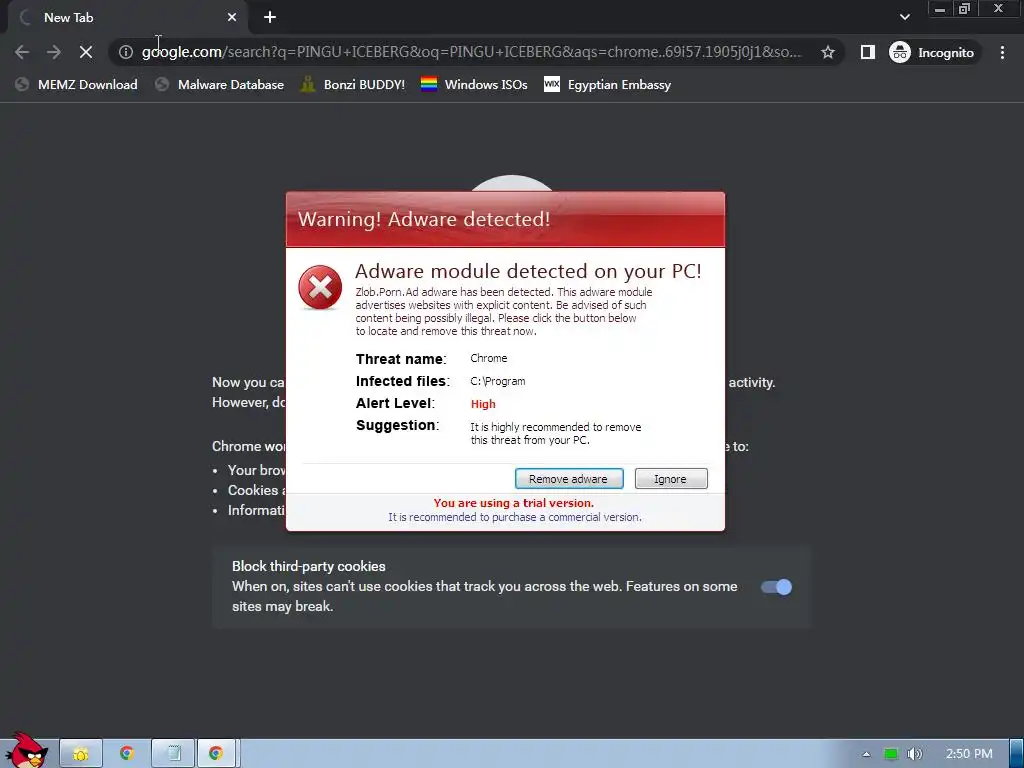This screenshot has width=1024, height=768.
Task: Open the Bonzi BUDDY! bookmark
Action: click(353, 84)
